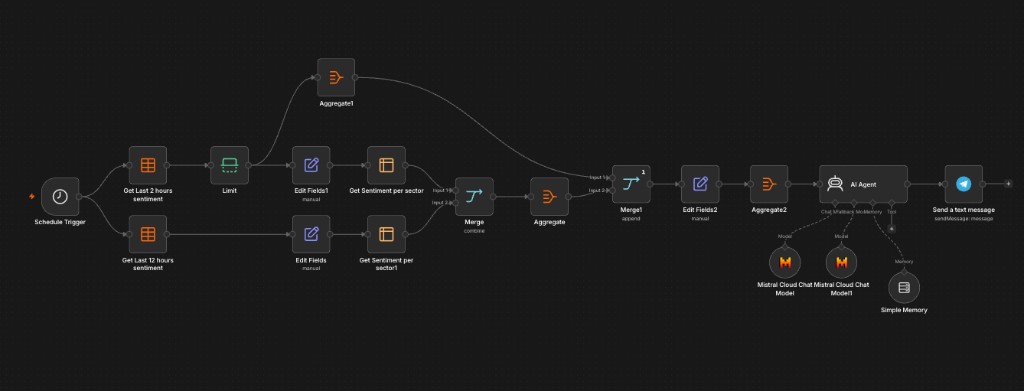Add node after Send a text message
Viewport: 1024px width, 391px height.
click(1009, 184)
